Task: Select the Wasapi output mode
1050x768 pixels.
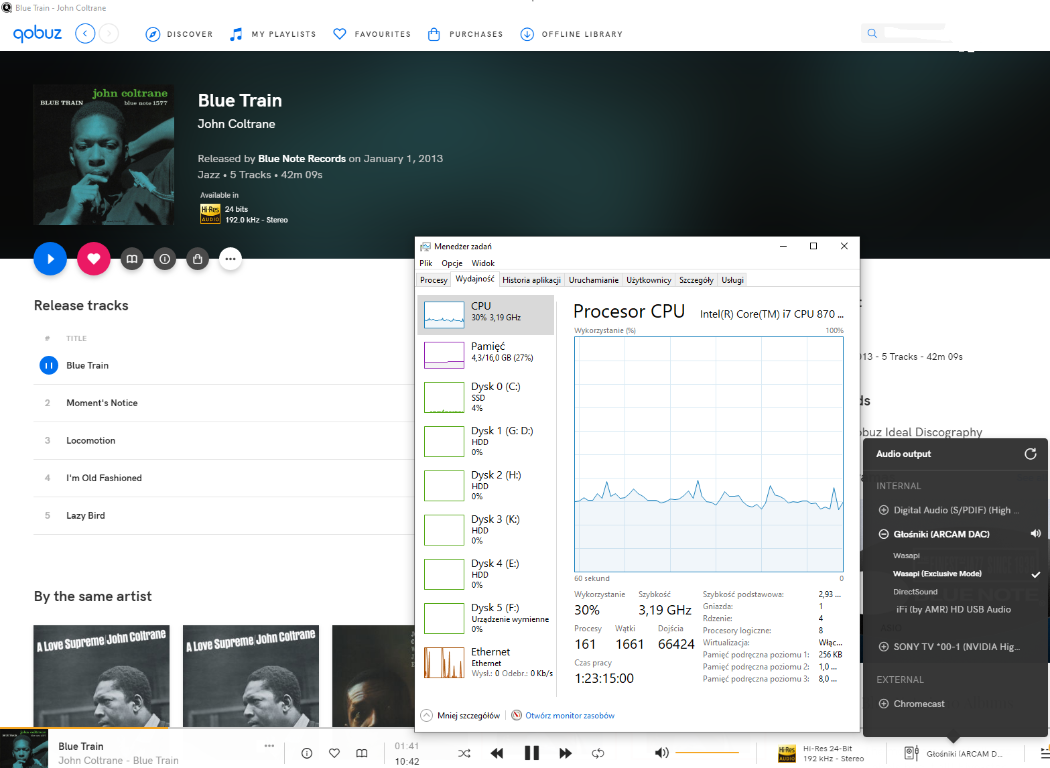Action: (x=907, y=556)
